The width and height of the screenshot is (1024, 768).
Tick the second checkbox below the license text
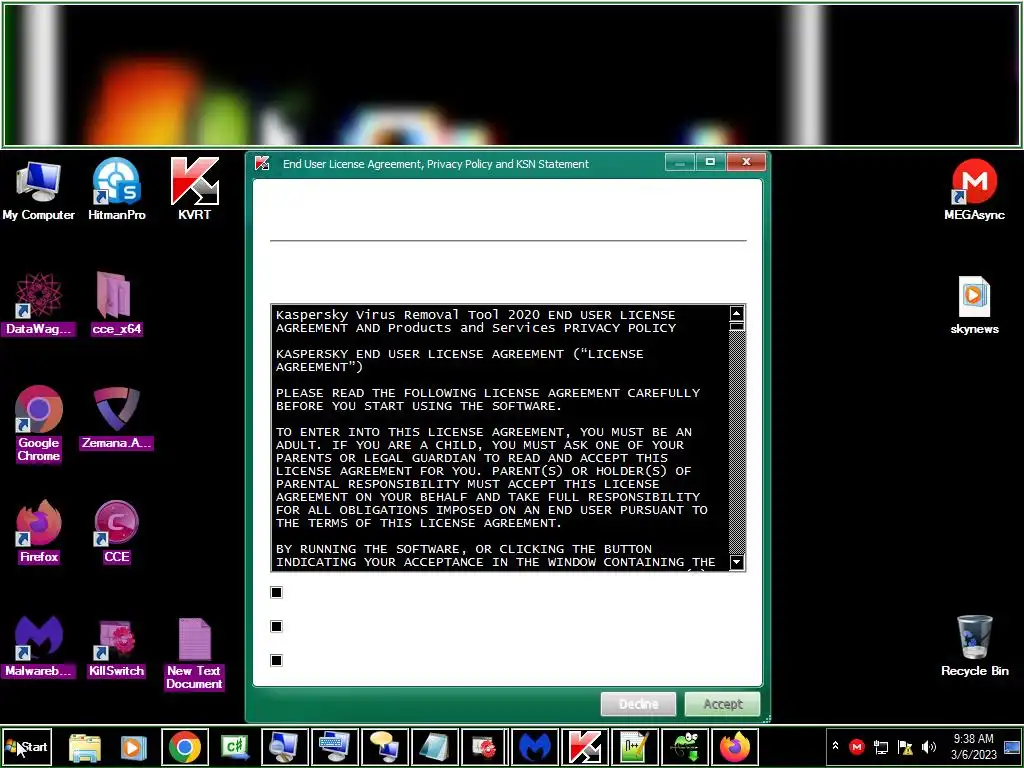276,626
